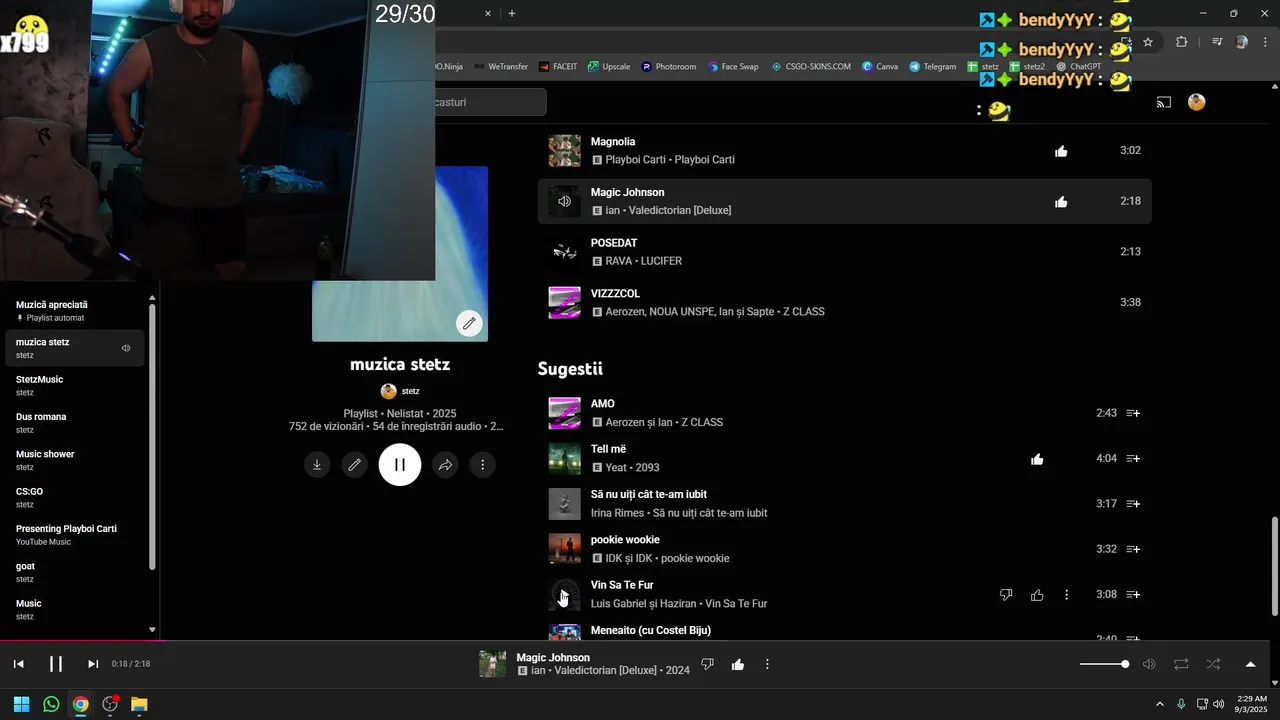The height and width of the screenshot is (720, 1280).
Task: Dislike Magic Johnson in the player bar
Action: click(707, 664)
